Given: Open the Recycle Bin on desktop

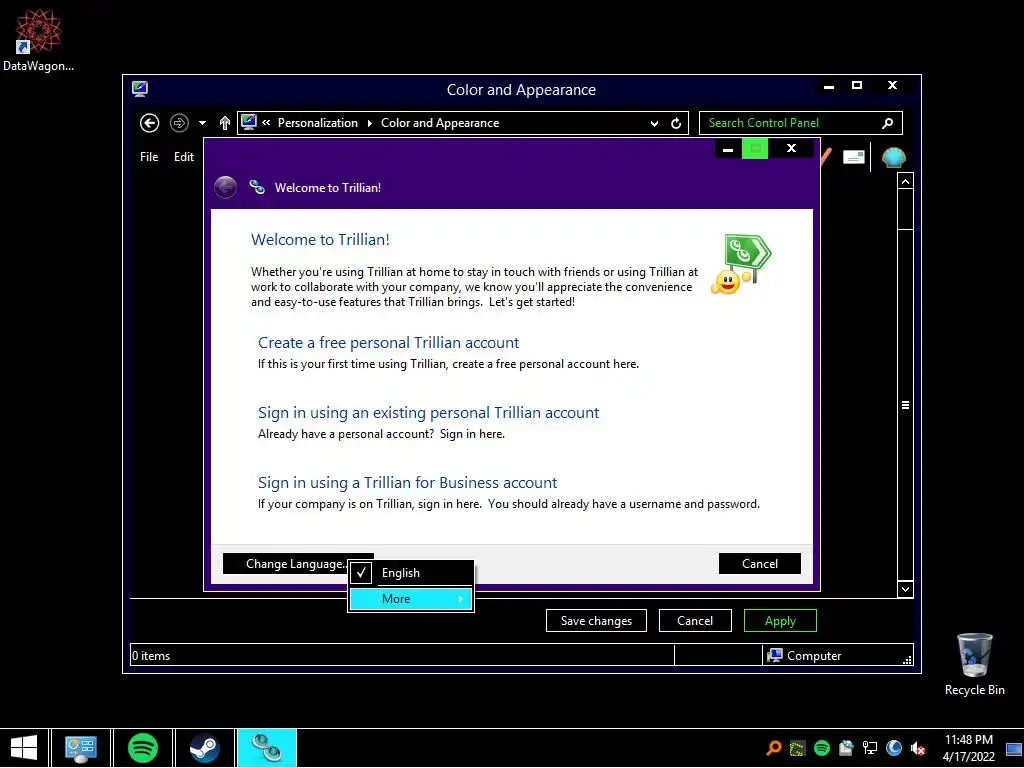Looking at the screenshot, I should coord(974,664).
